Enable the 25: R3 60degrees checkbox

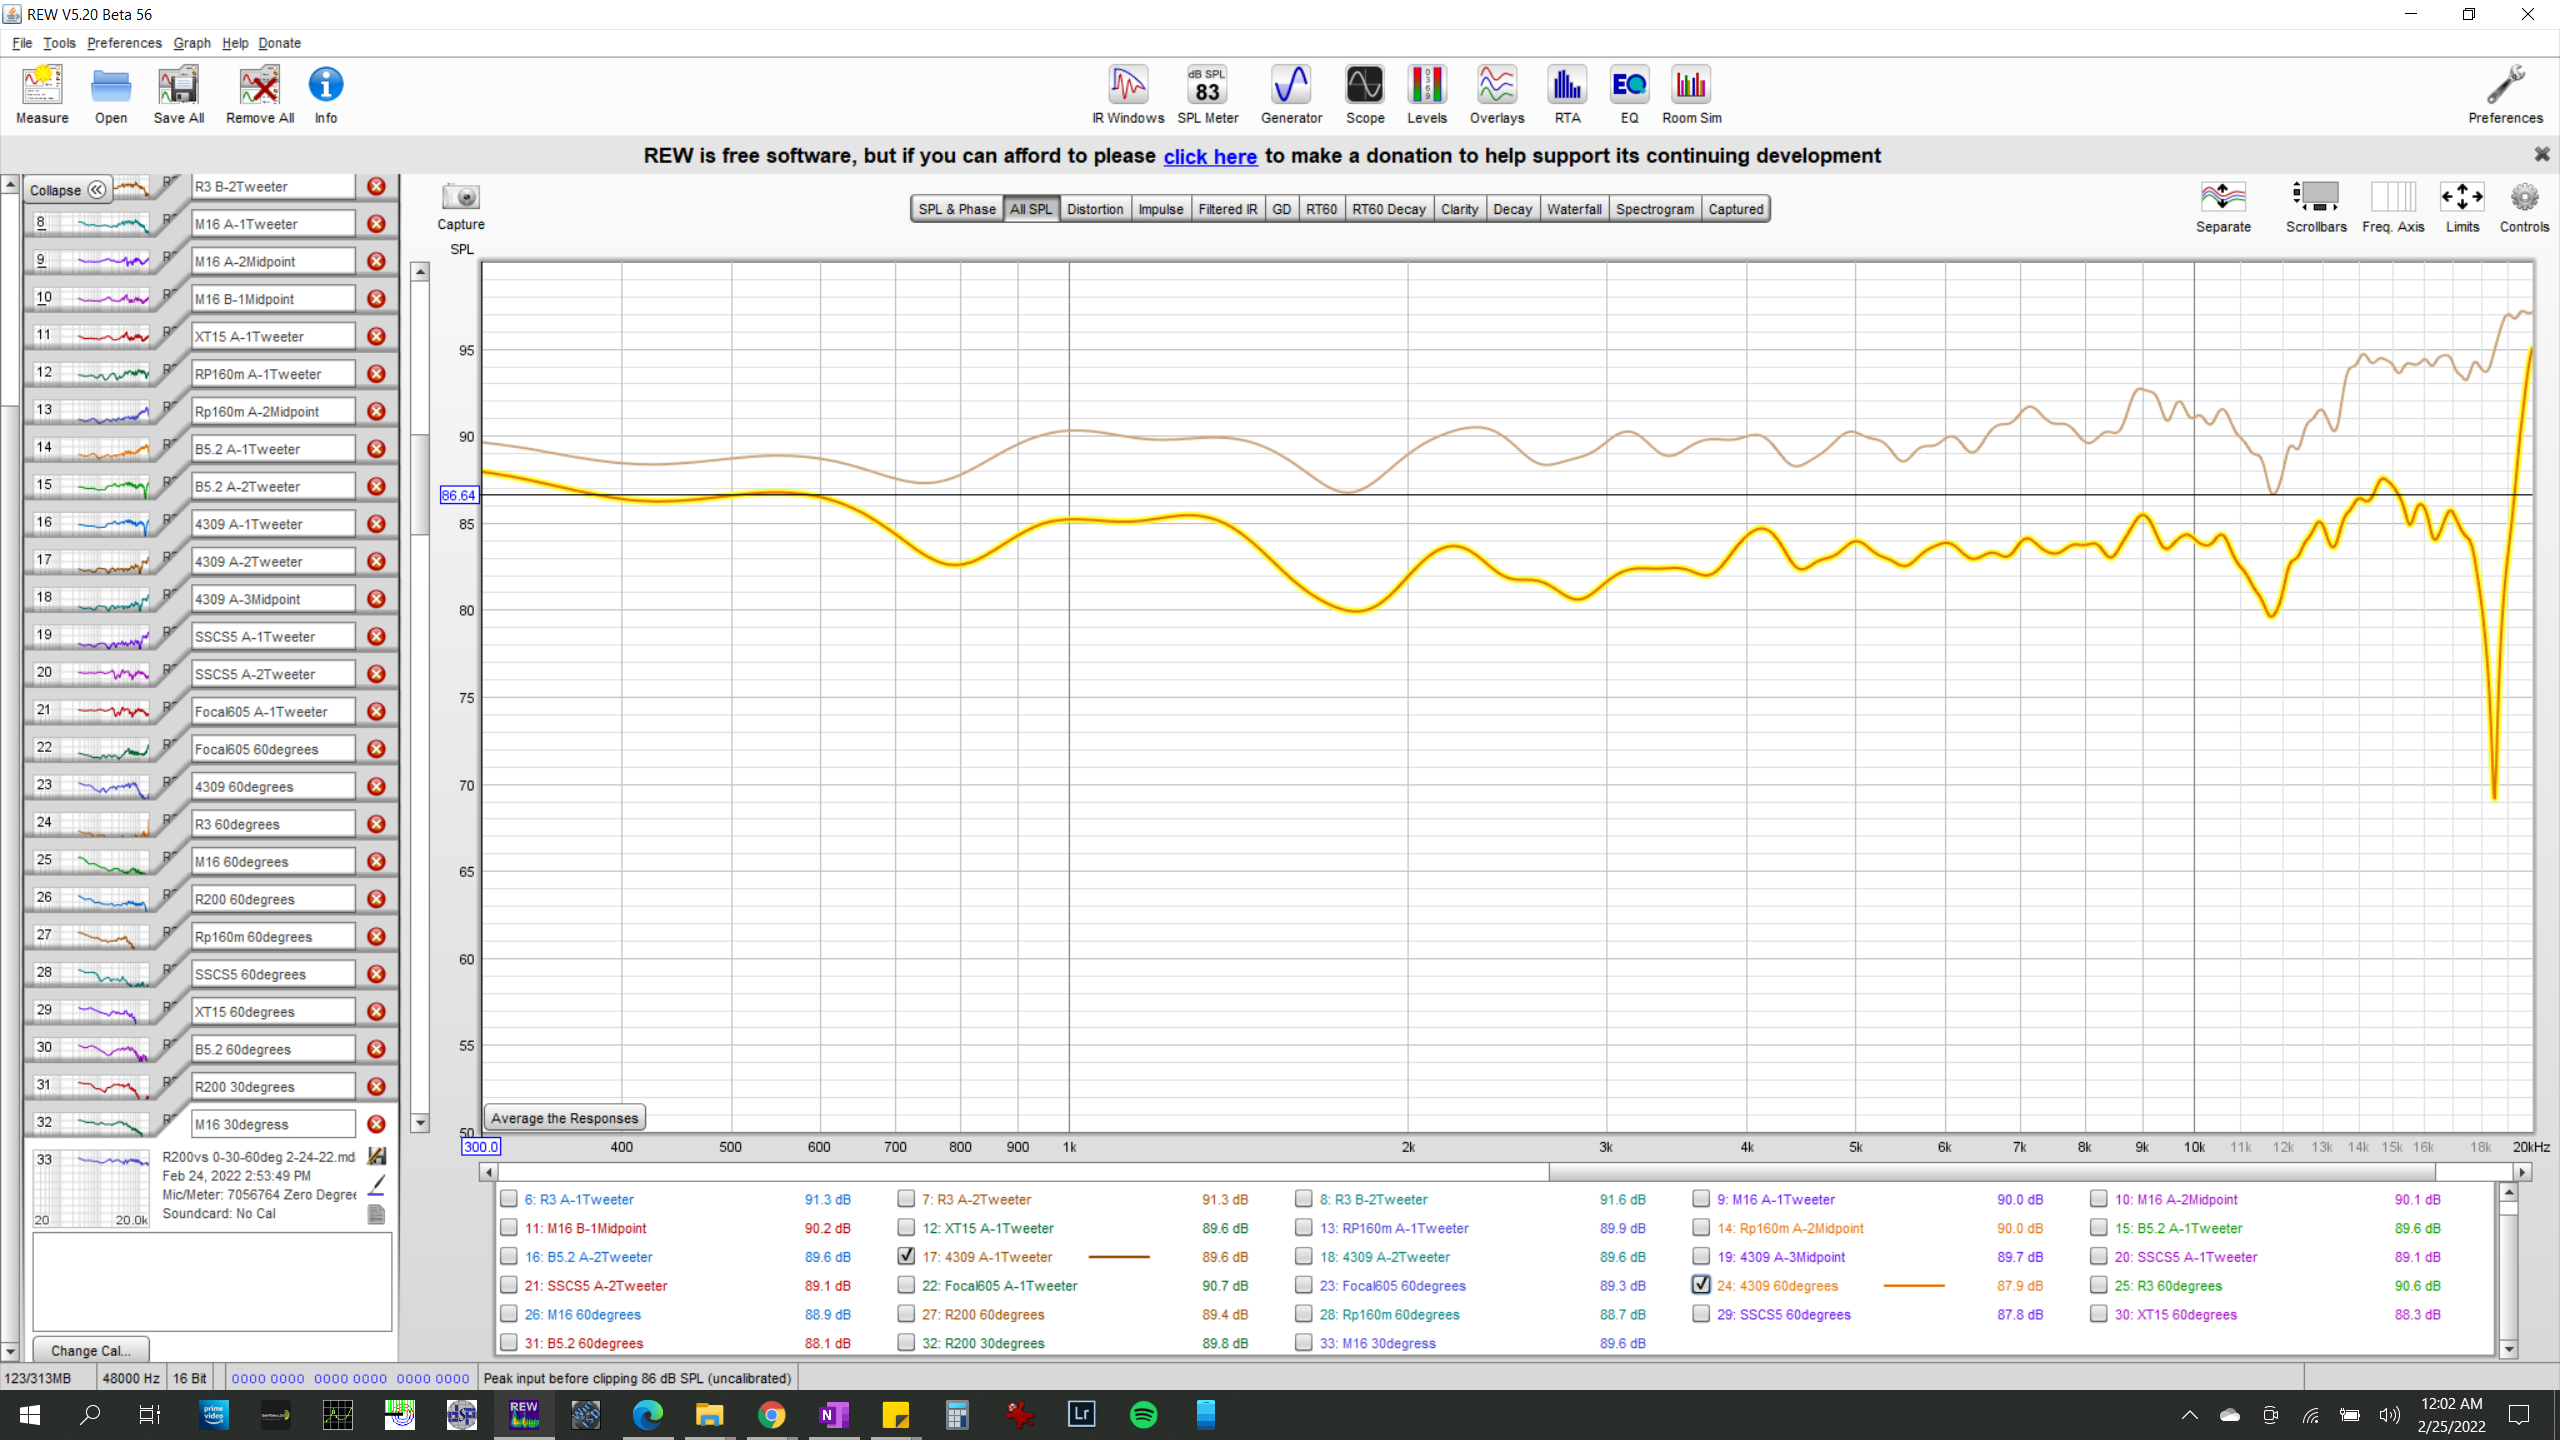[2098, 1285]
